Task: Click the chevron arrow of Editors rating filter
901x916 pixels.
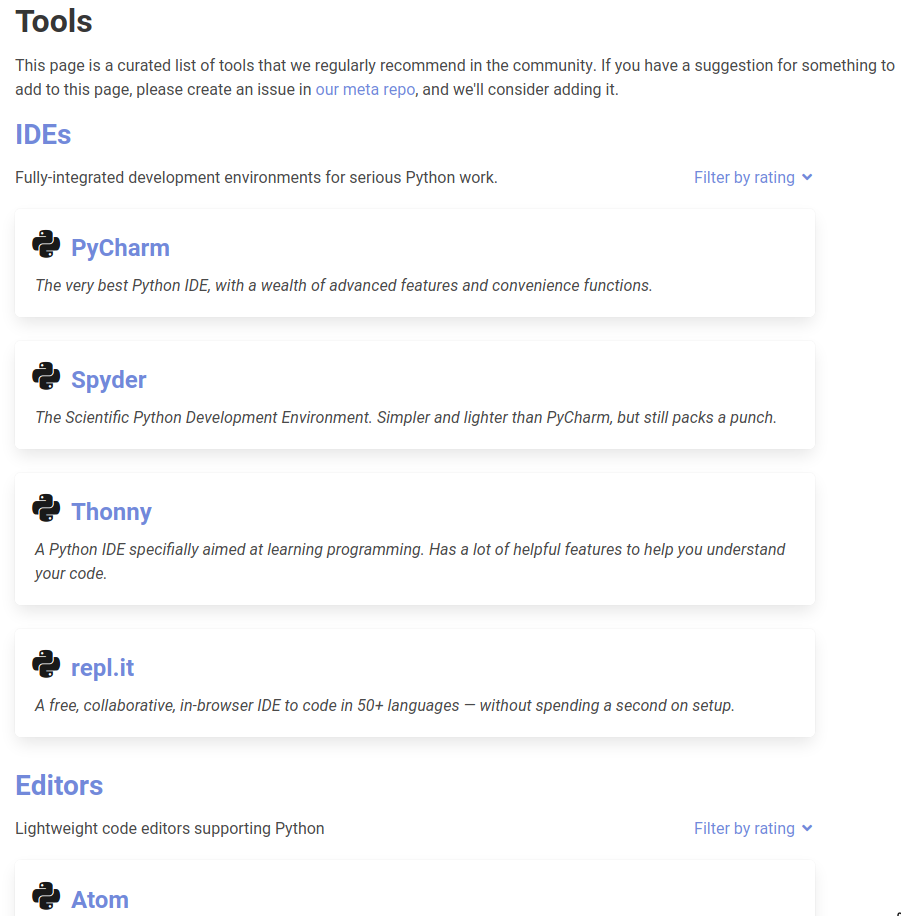Action: pos(807,828)
